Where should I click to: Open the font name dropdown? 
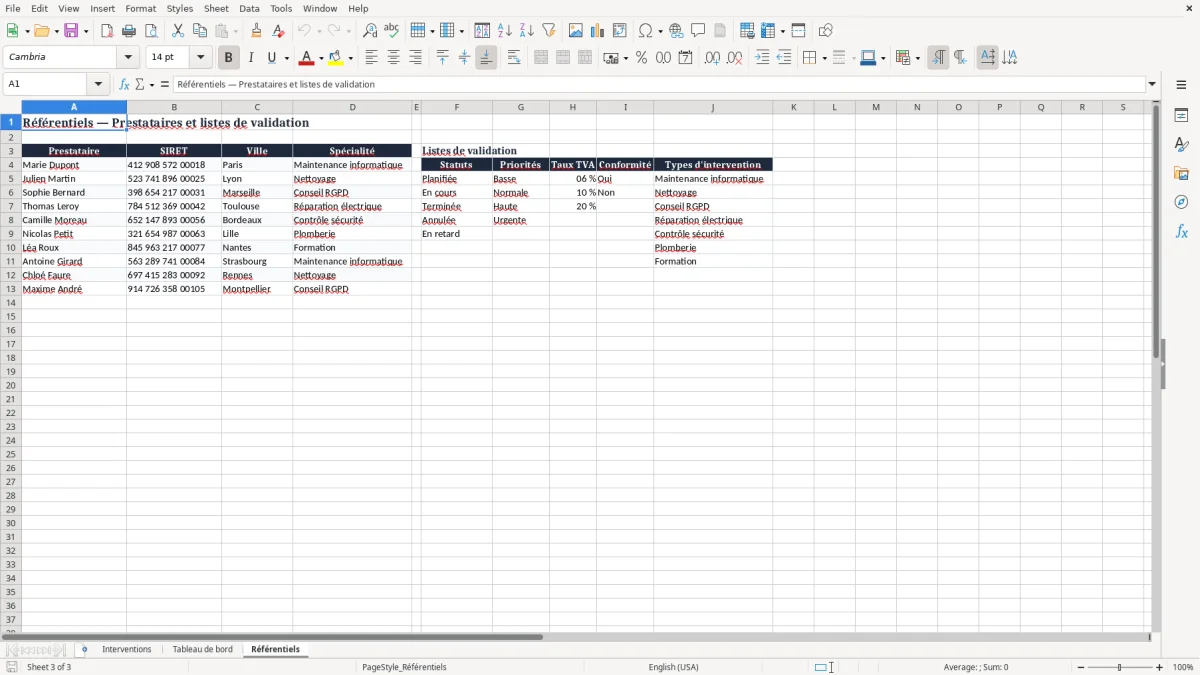click(128, 58)
